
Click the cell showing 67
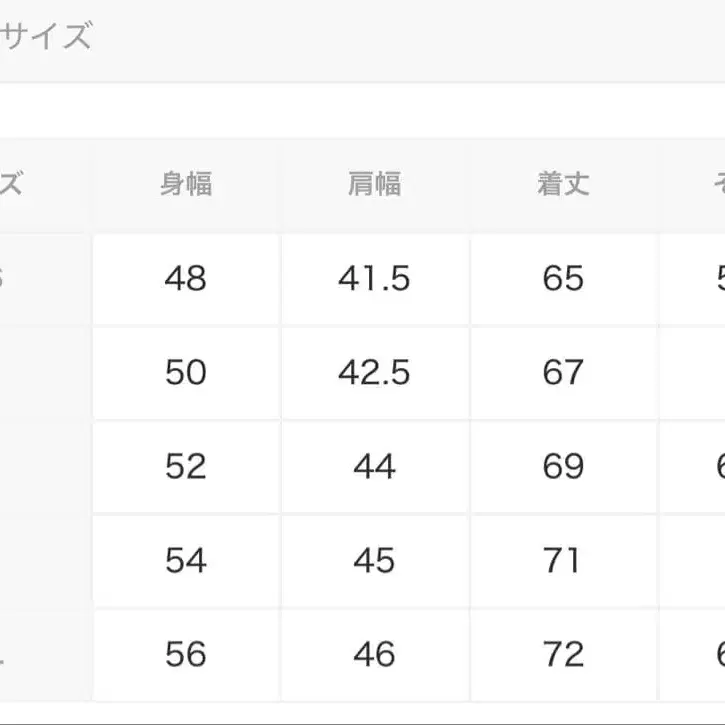(x=563, y=373)
